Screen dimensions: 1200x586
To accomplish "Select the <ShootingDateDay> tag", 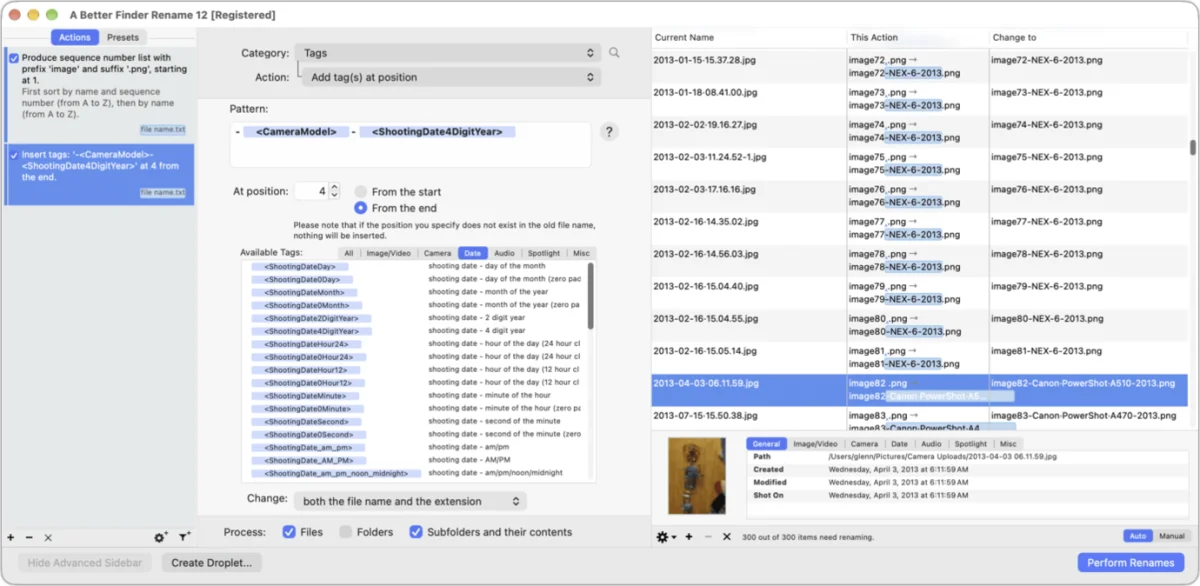I will pyautogui.click(x=300, y=266).
